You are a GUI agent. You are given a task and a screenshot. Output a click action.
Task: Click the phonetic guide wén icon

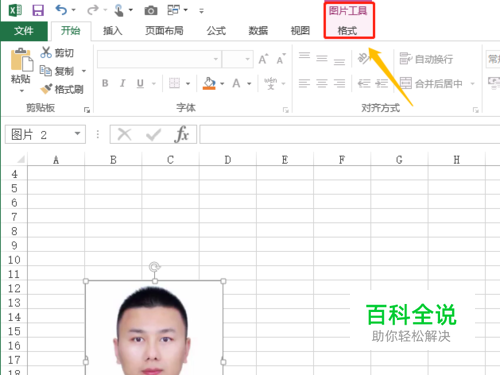point(270,83)
